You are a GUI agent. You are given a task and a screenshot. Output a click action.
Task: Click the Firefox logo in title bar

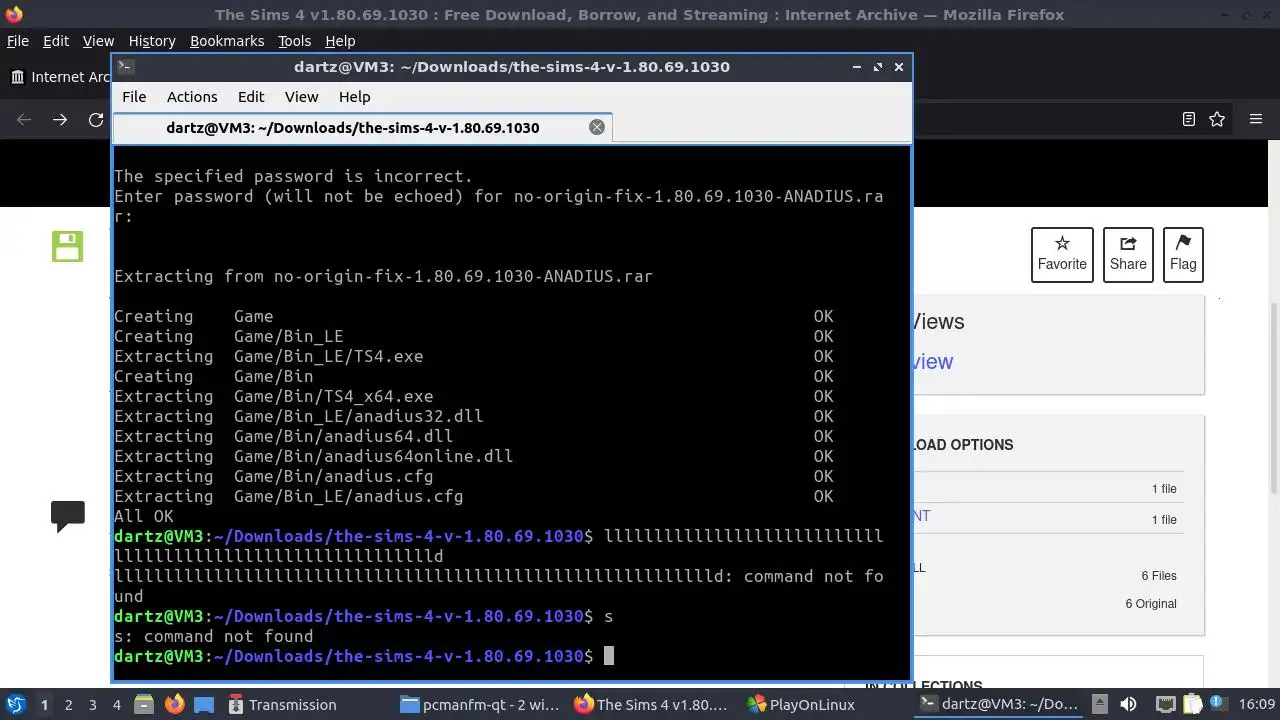pos(13,14)
